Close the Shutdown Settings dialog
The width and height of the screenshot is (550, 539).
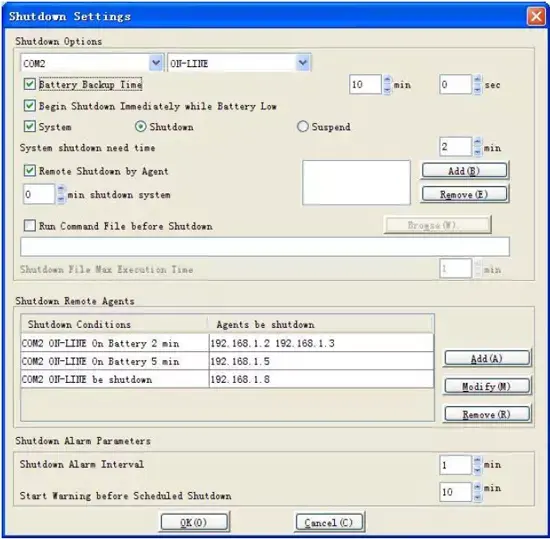click(536, 16)
